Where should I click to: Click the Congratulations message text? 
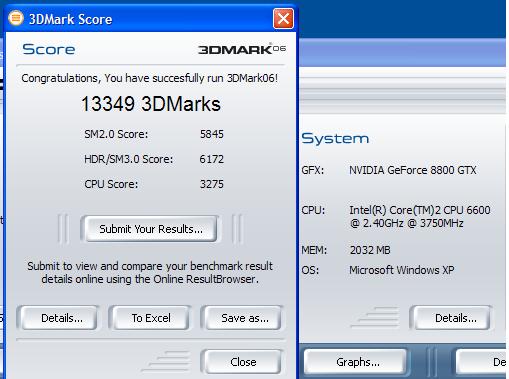(150, 78)
